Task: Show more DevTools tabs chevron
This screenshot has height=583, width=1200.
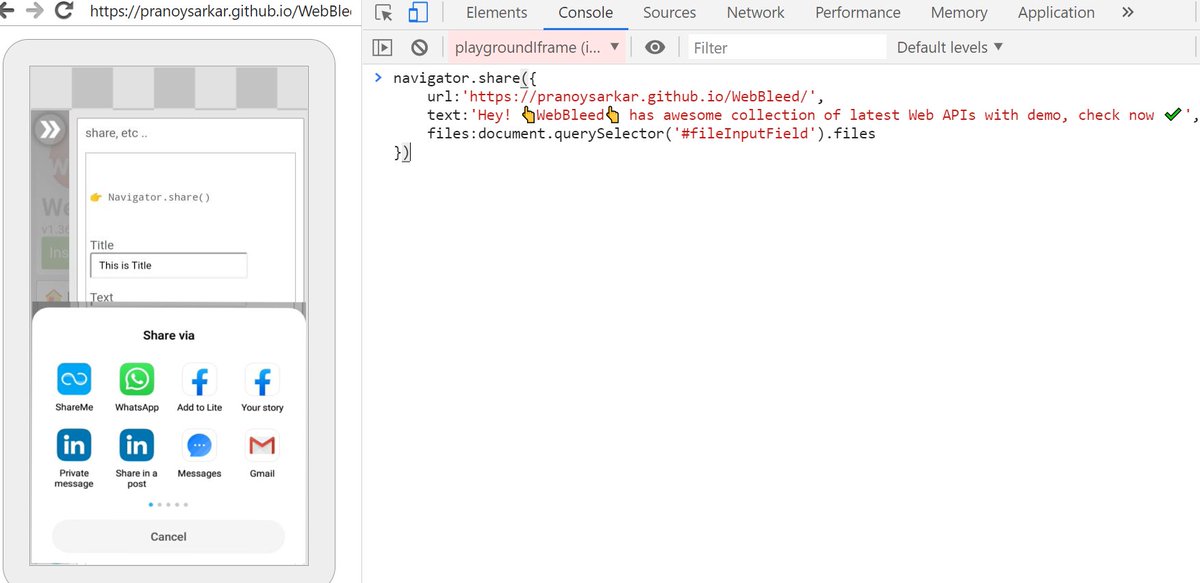Action: tap(1127, 13)
